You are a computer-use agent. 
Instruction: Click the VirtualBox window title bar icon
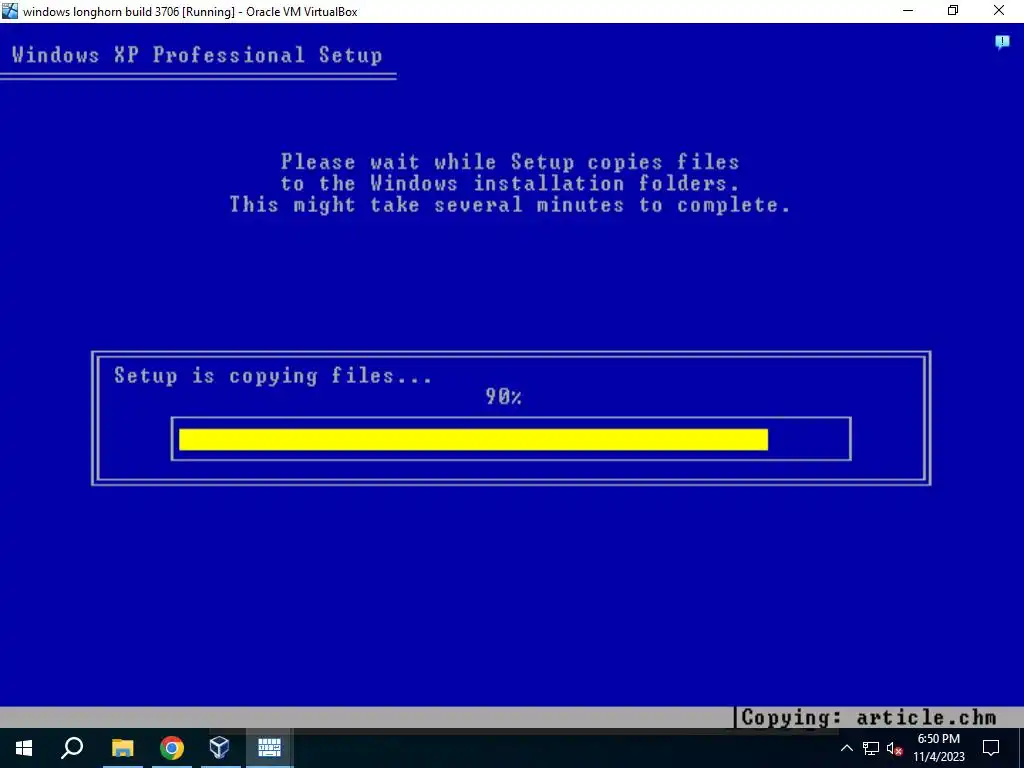point(10,11)
